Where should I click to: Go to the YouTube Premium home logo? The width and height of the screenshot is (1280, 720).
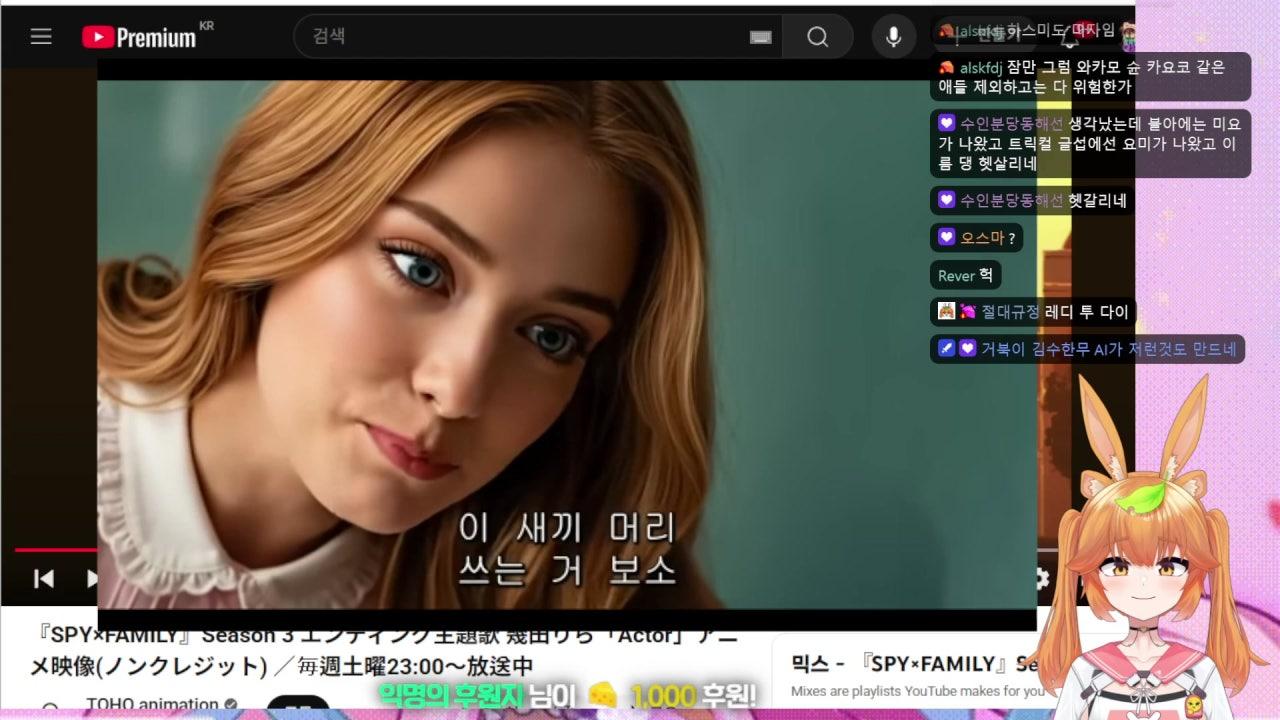click(x=140, y=37)
